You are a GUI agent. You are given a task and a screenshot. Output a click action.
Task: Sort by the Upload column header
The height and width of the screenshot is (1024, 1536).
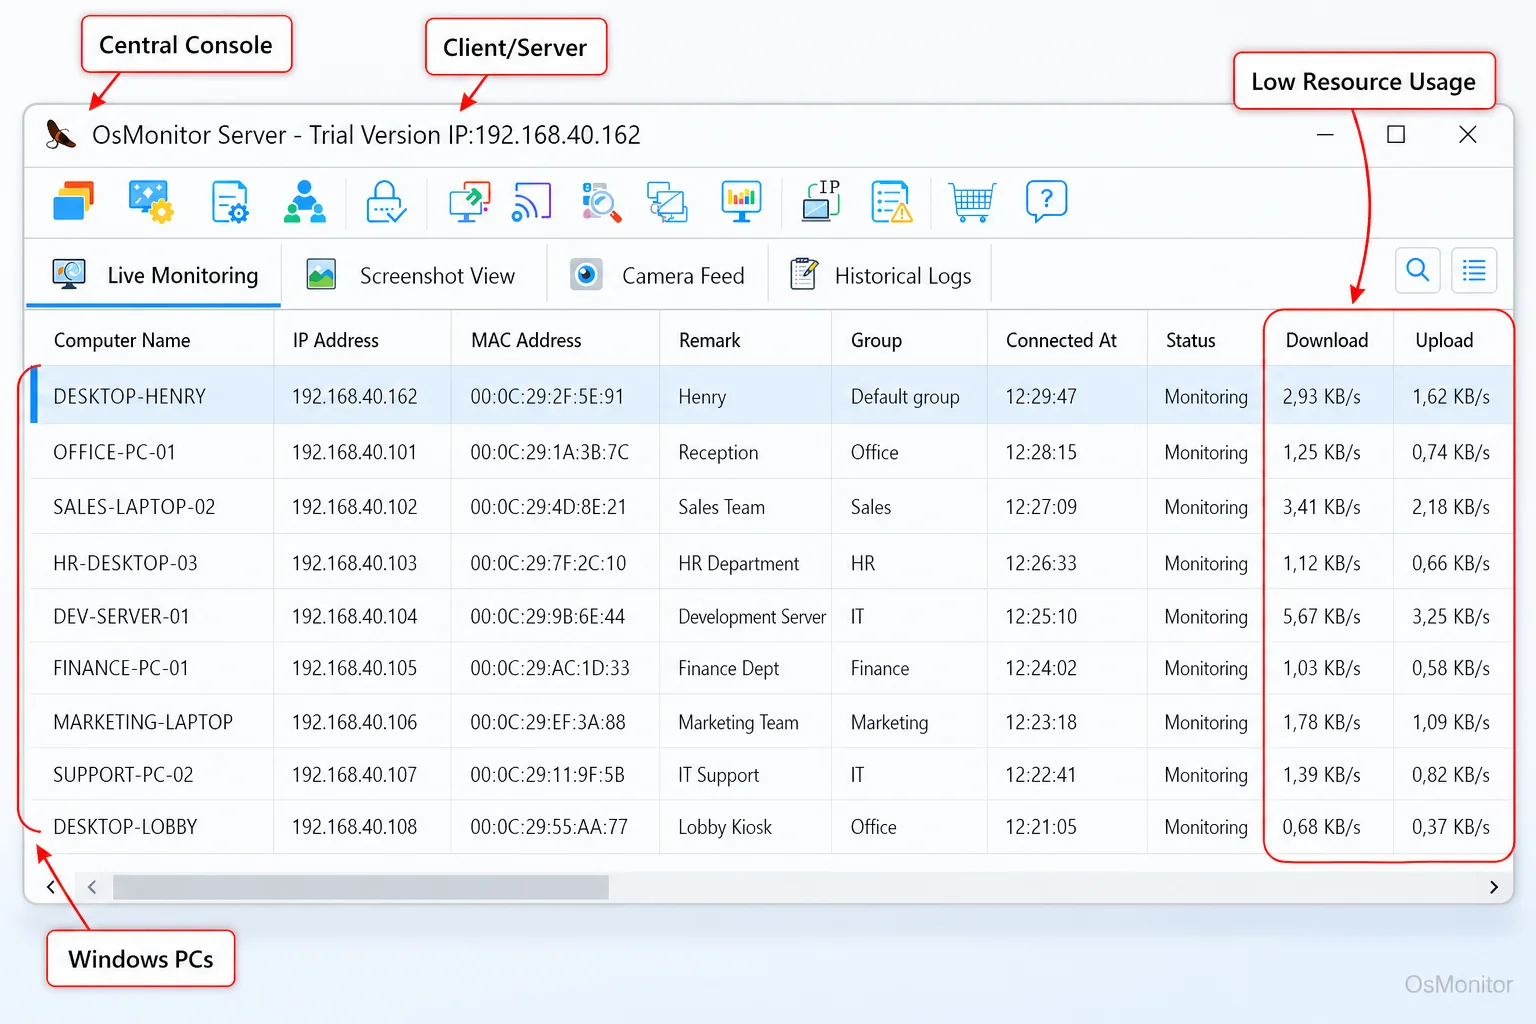[x=1444, y=340]
